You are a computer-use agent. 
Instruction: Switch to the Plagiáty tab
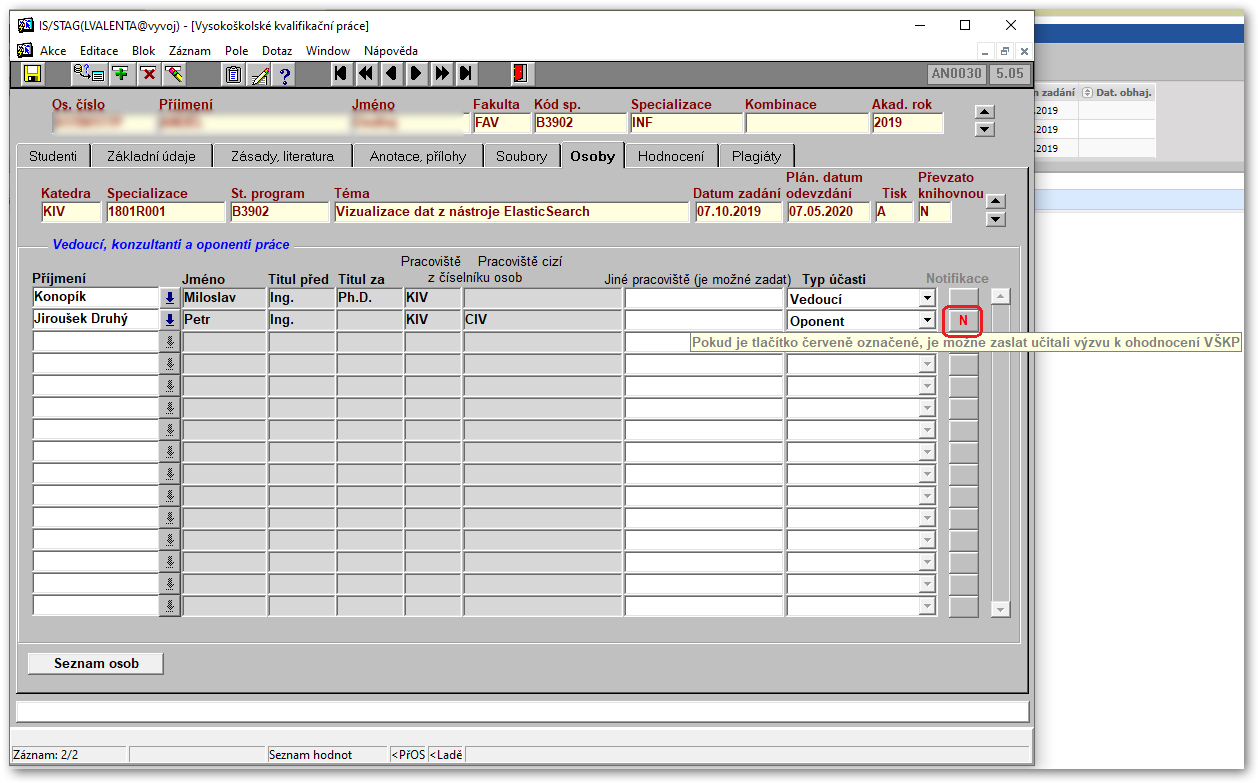[x=756, y=156]
